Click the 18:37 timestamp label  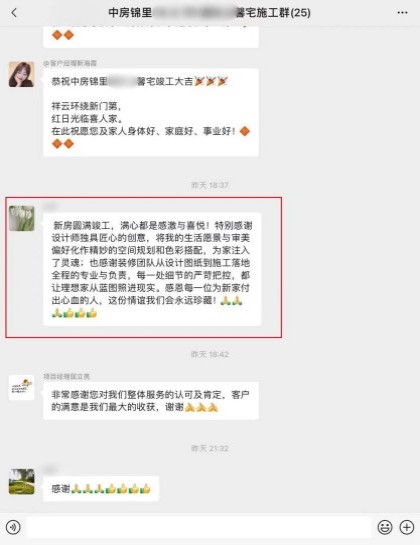point(210,185)
